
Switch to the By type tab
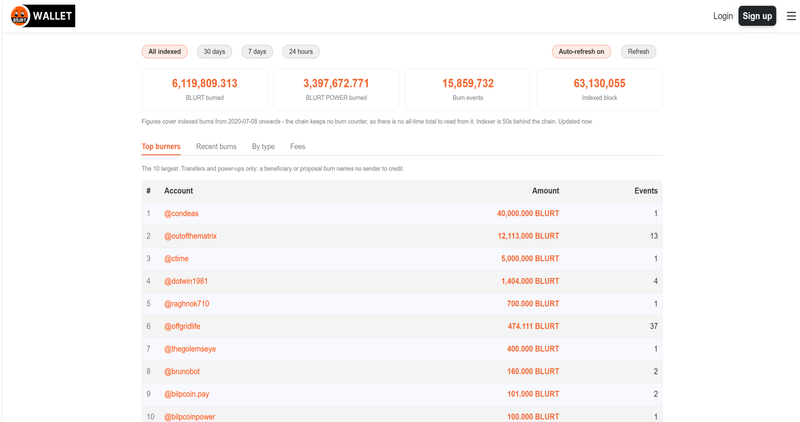[263, 146]
